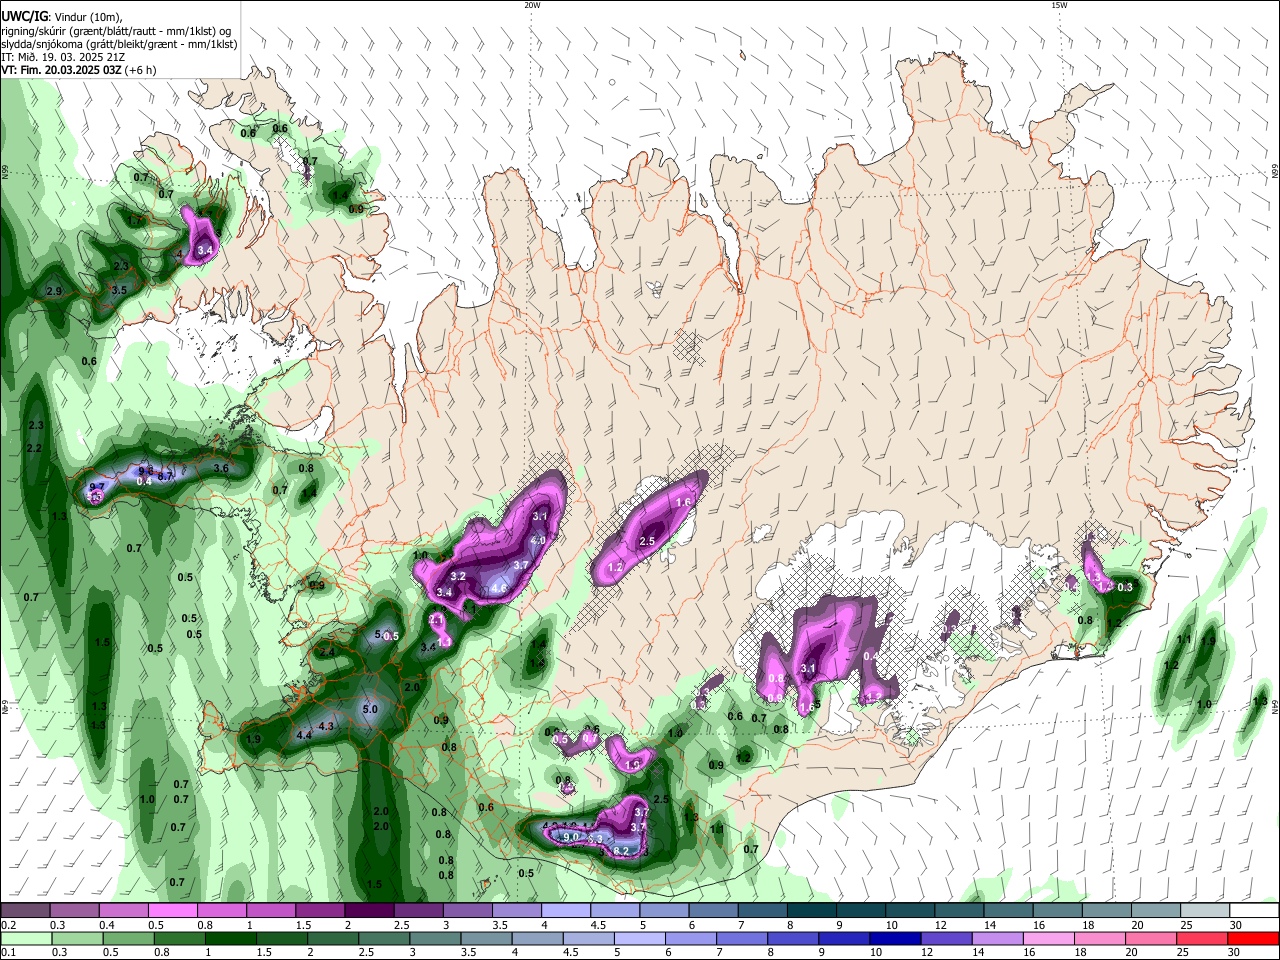Click the 9.7 precipitation value on the map
Screen dimensions: 1280x960
tap(97, 487)
